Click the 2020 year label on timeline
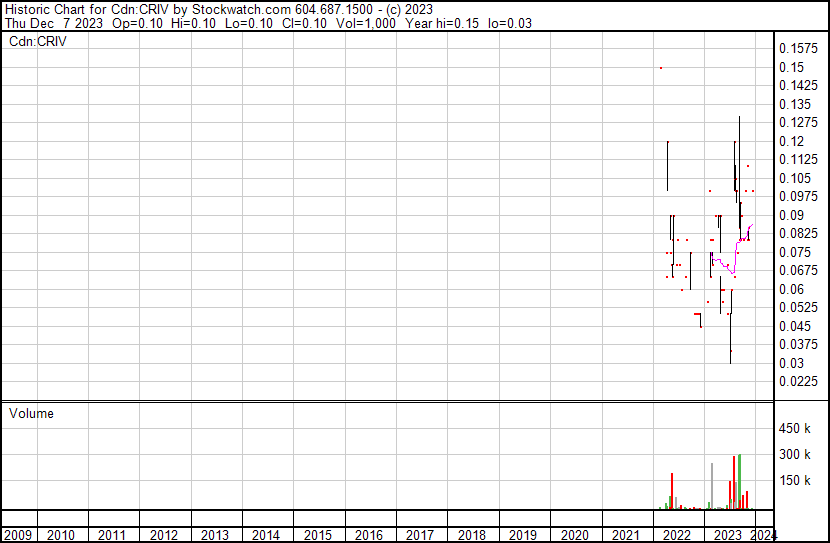 tap(575, 535)
